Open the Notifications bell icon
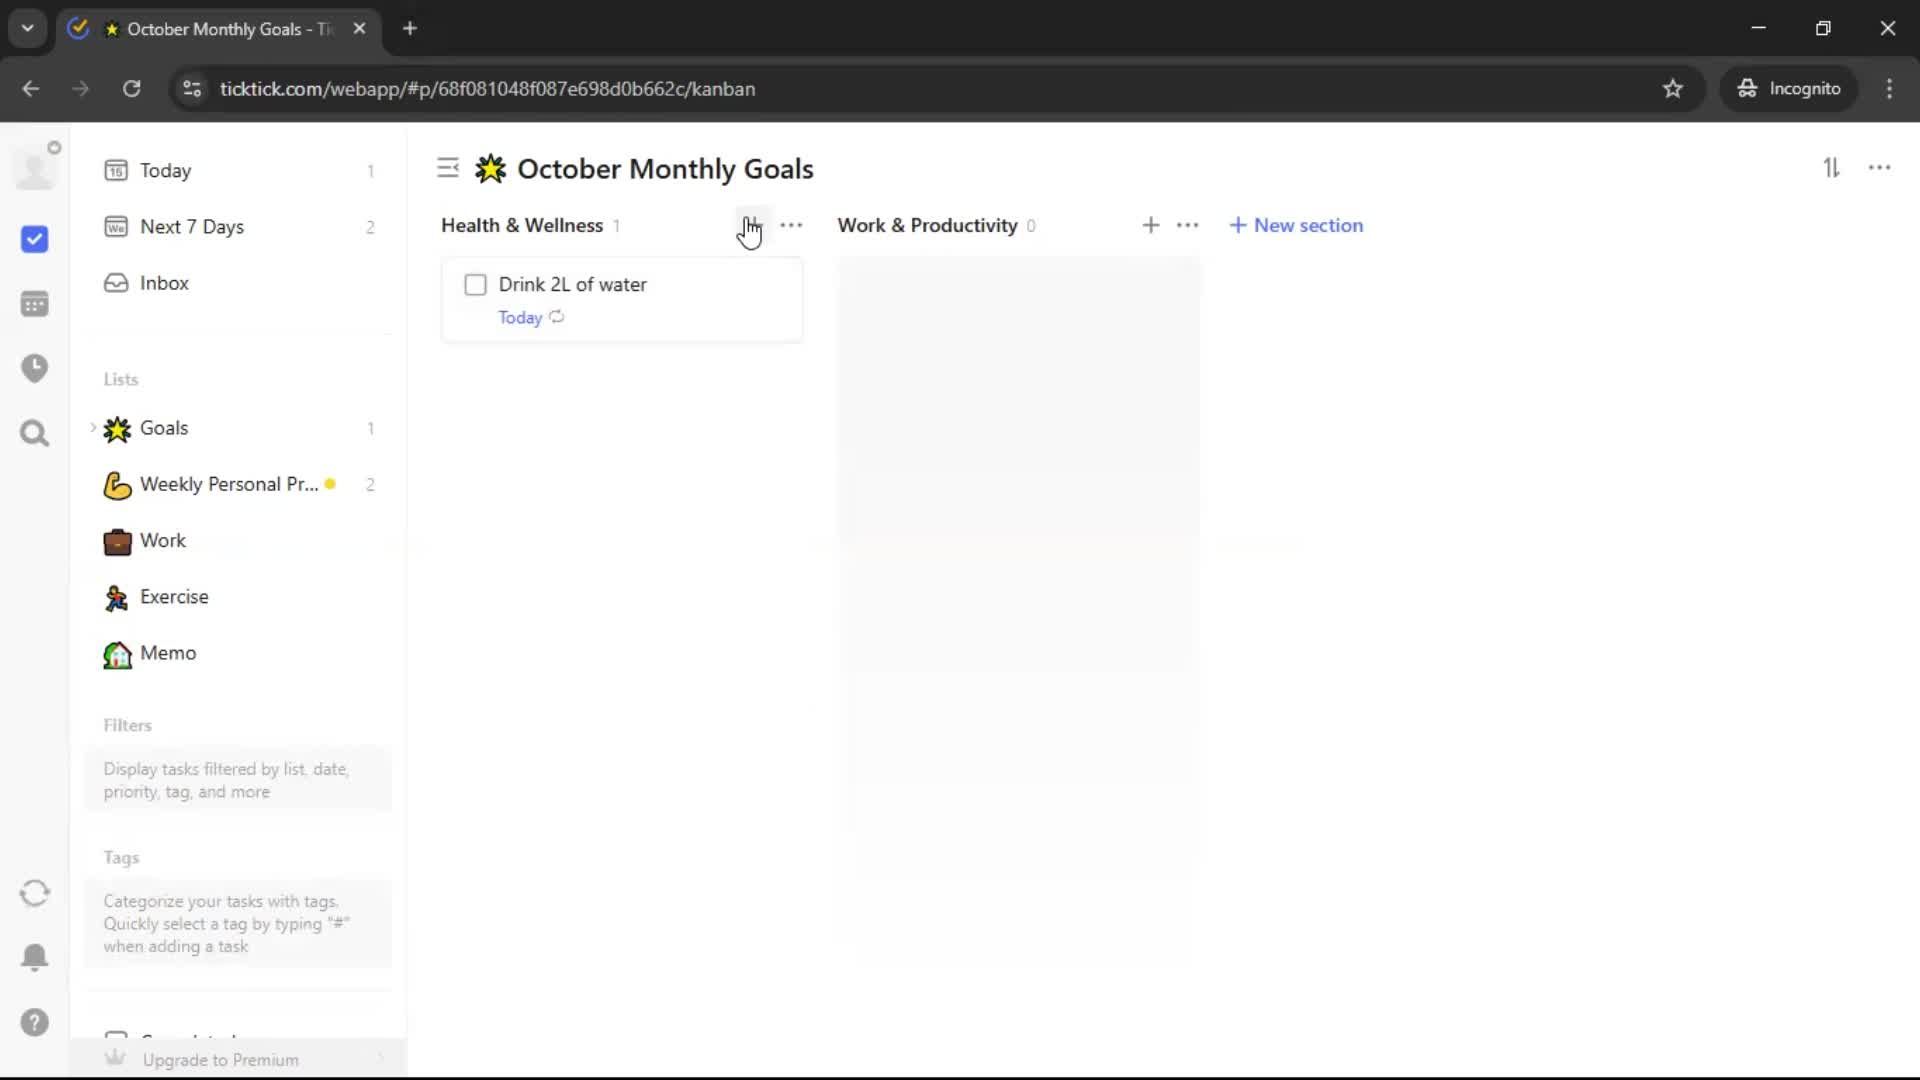1920x1080 pixels. point(35,957)
